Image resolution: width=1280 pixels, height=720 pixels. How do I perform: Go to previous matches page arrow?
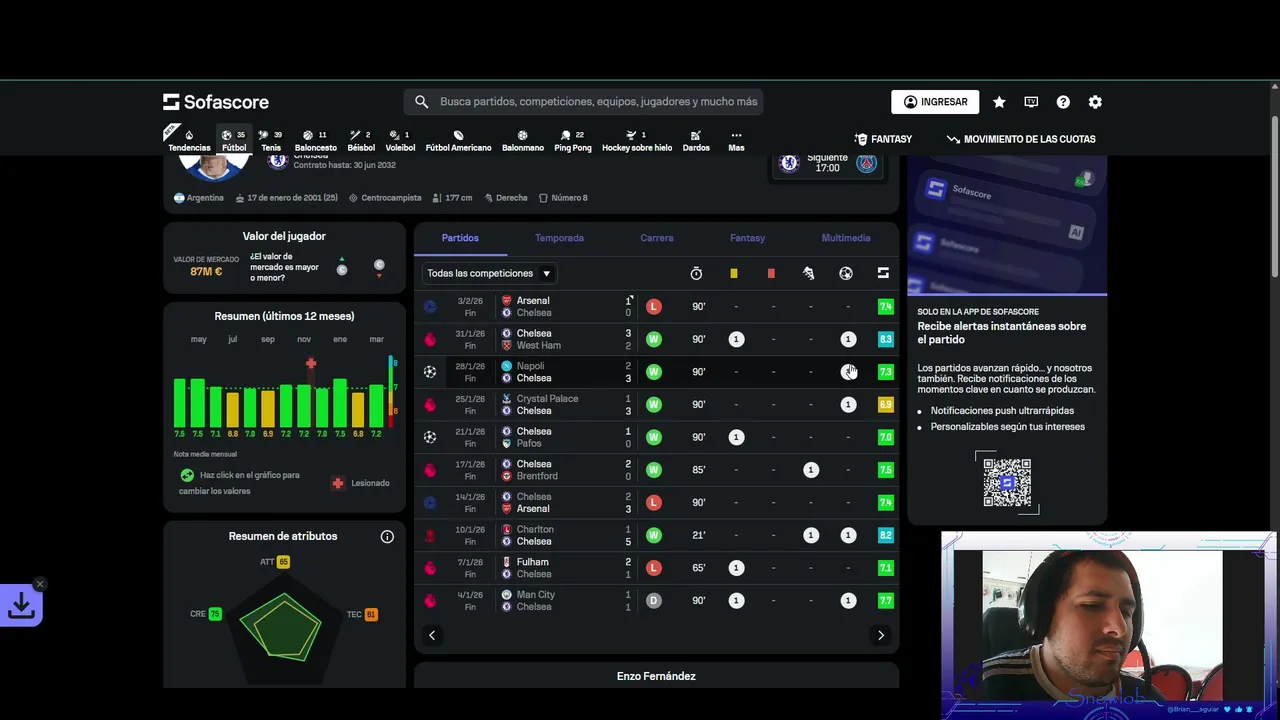(432, 635)
